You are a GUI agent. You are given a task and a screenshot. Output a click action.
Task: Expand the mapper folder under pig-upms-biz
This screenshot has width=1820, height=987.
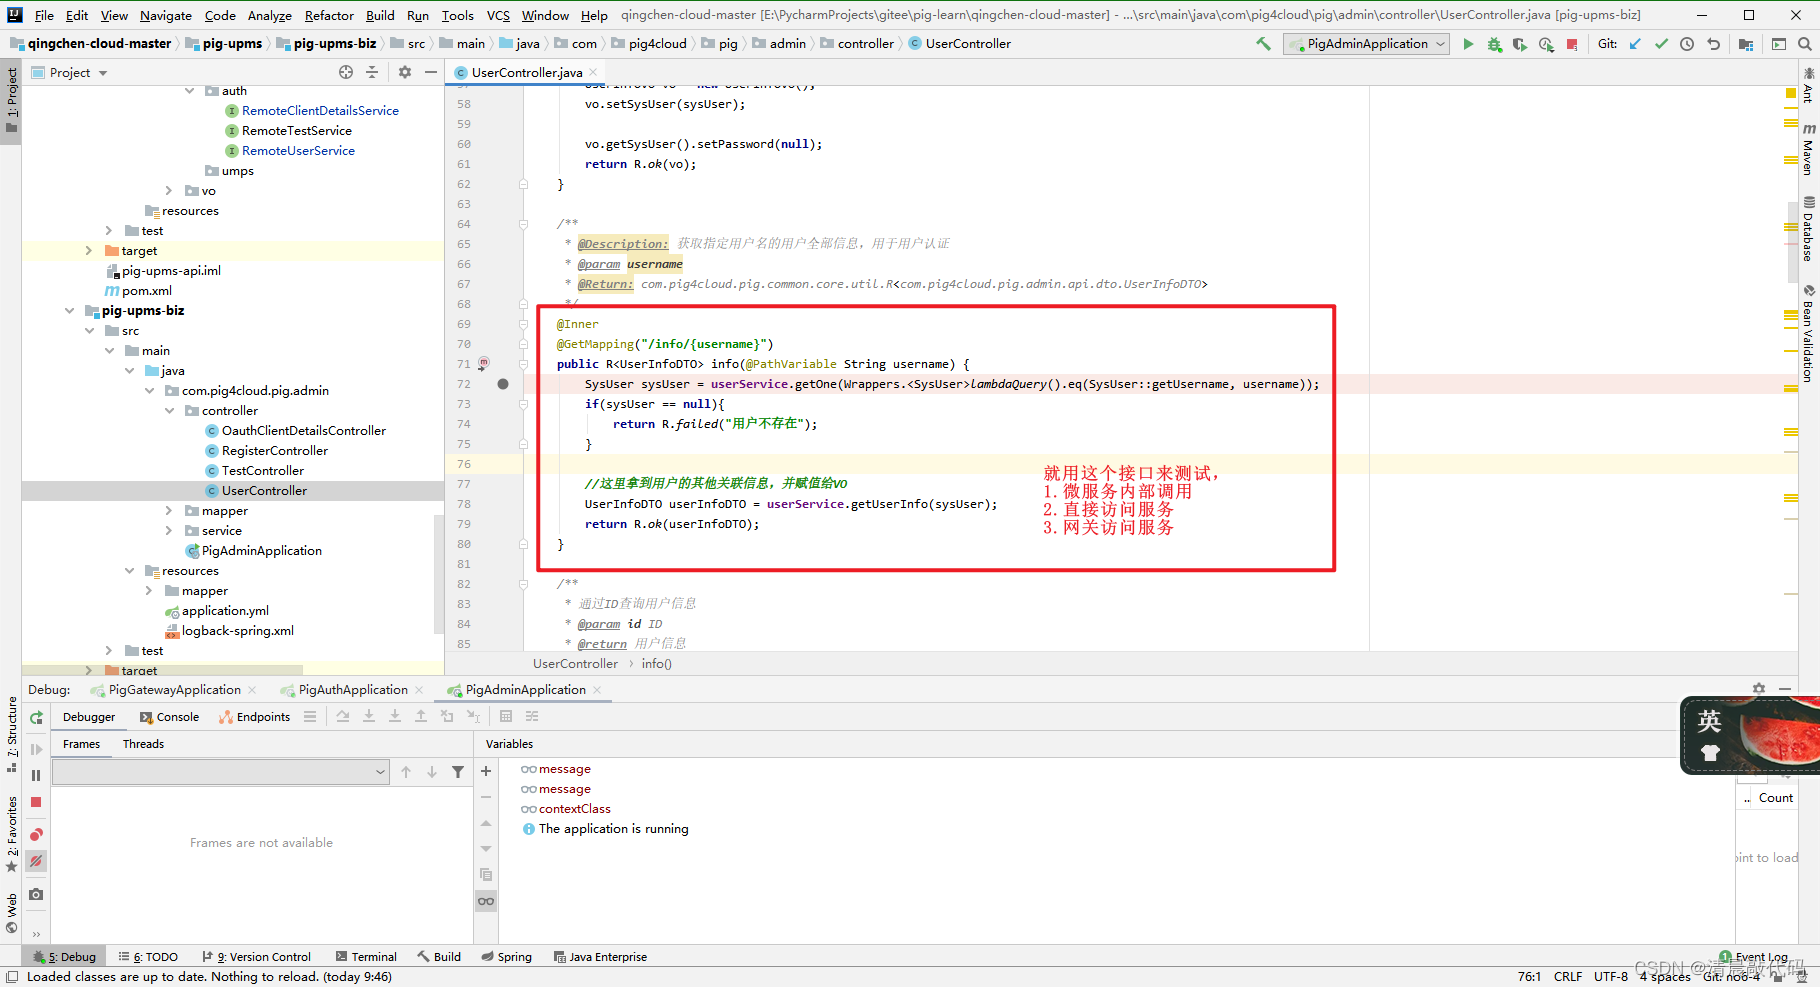(169, 511)
